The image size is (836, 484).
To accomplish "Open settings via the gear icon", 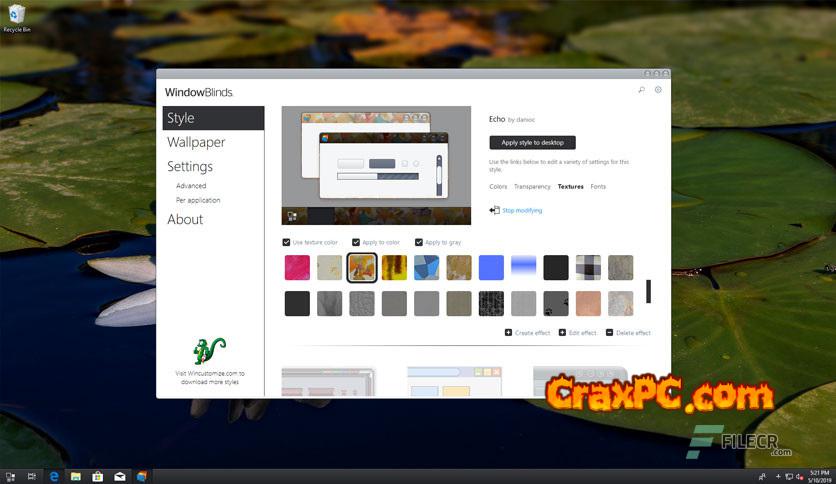I will point(658,90).
